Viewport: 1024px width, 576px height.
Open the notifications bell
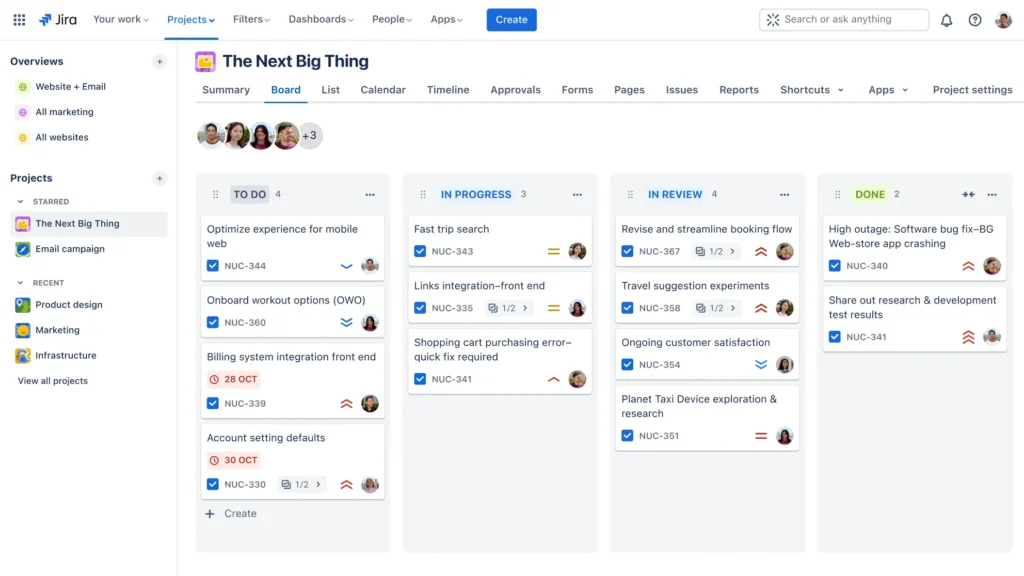(946, 20)
